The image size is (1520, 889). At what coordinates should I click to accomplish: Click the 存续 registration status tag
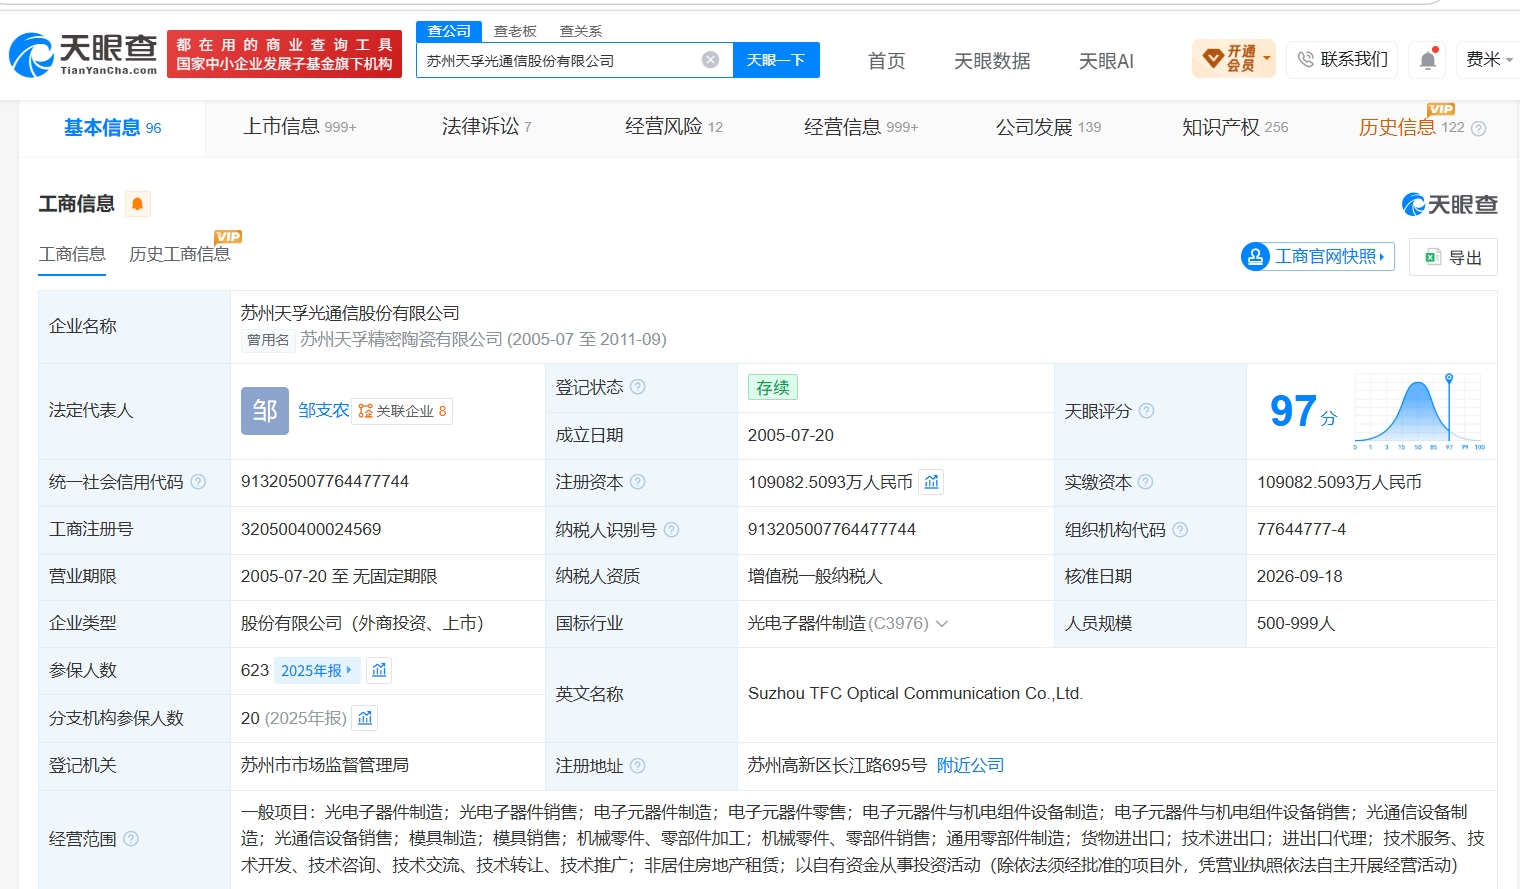(x=773, y=388)
